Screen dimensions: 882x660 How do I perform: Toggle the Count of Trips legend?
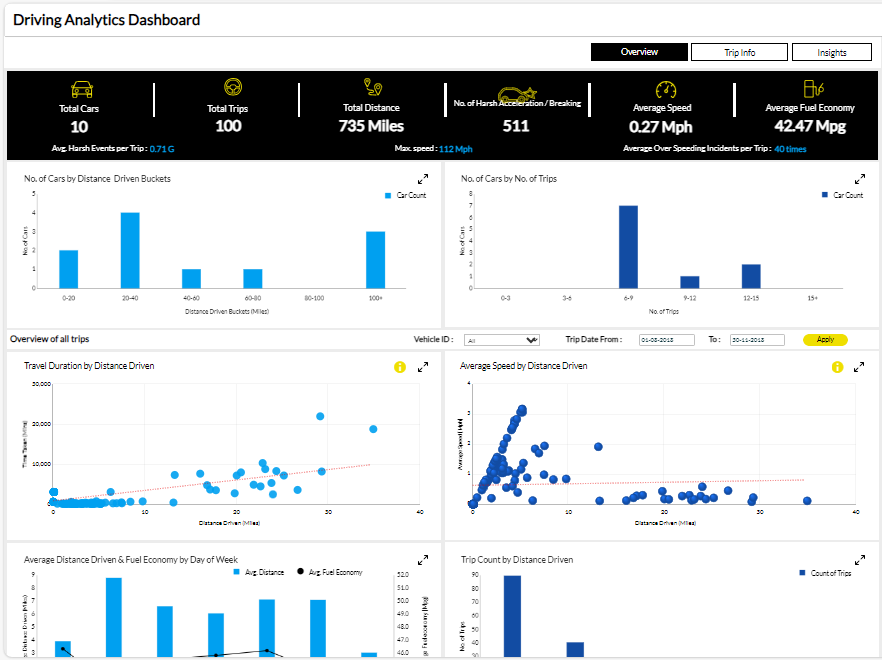[x=825, y=573]
